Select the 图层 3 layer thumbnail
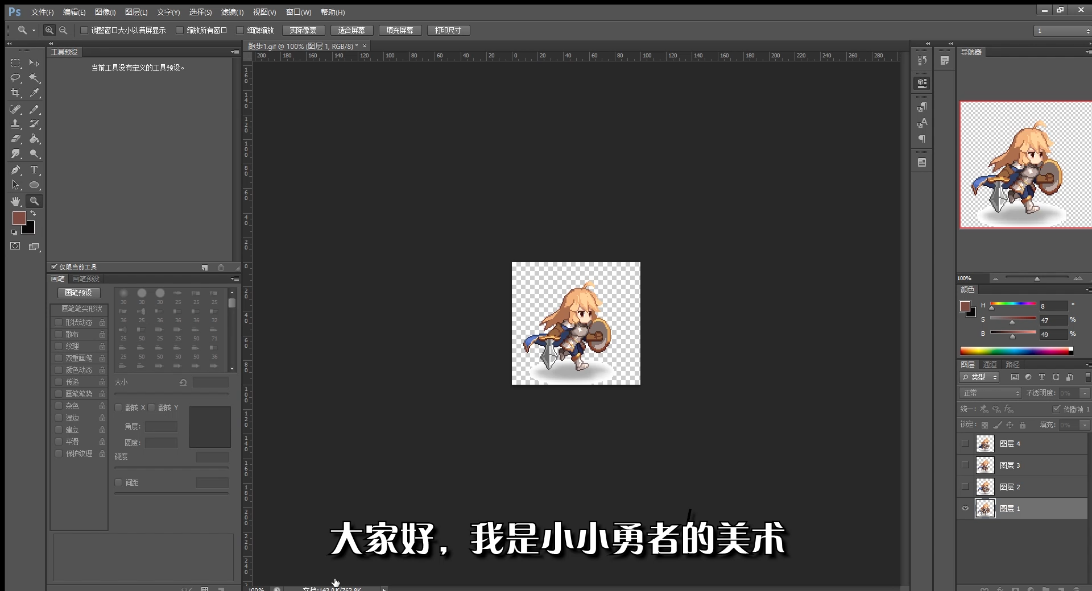Screen dimensions: 1092x591 click(x=985, y=465)
